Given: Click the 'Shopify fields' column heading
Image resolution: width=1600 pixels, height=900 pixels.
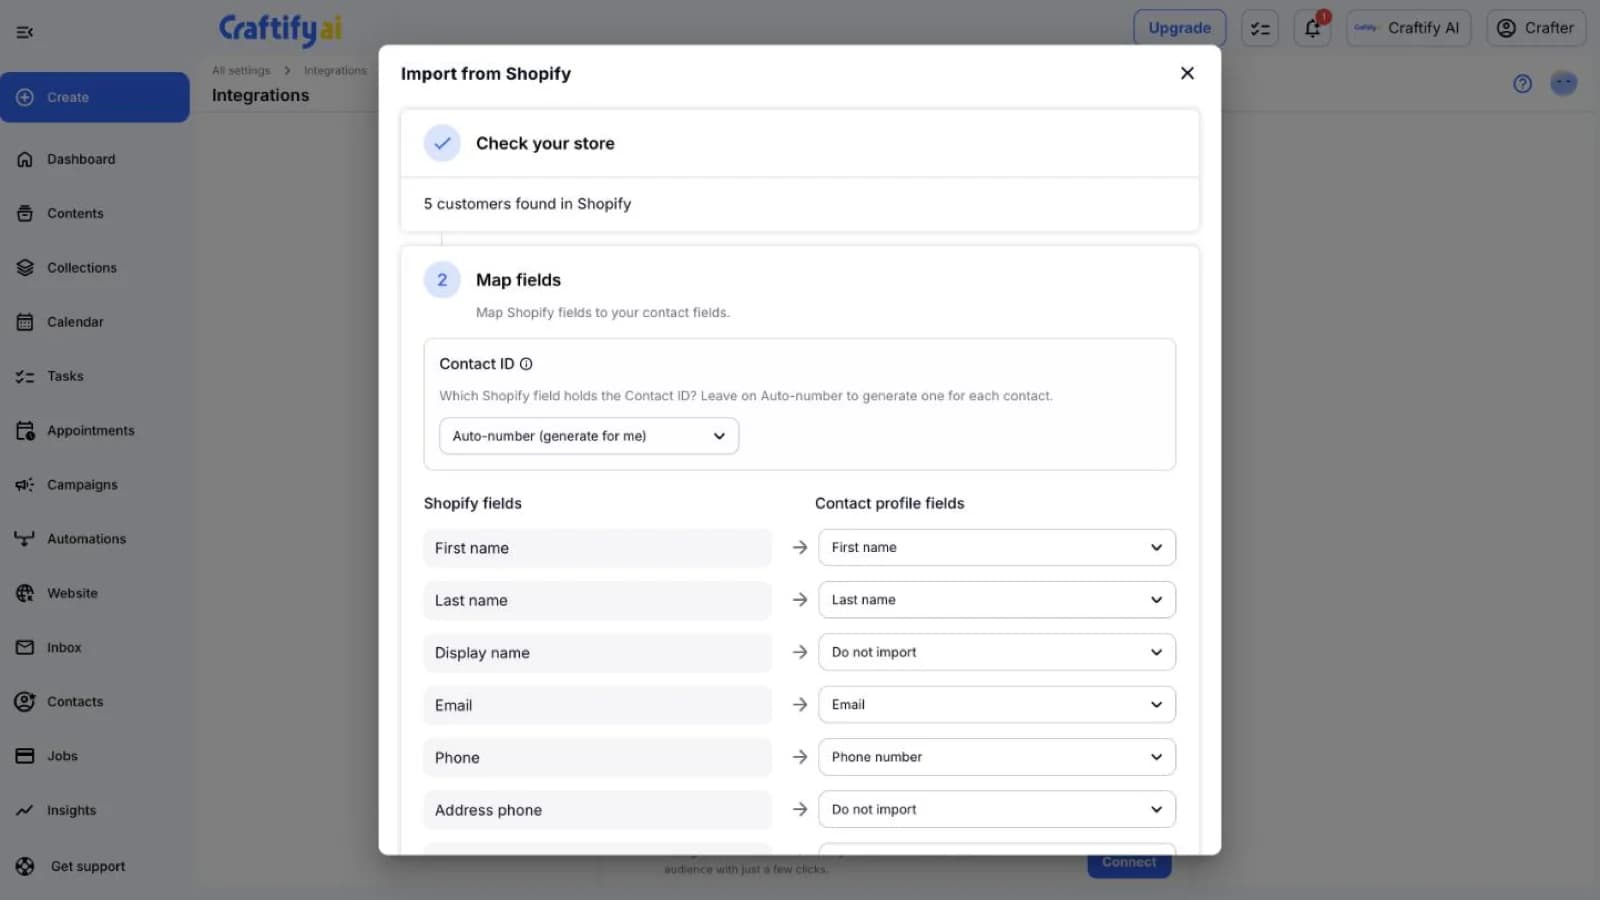Looking at the screenshot, I should pyautogui.click(x=472, y=503).
